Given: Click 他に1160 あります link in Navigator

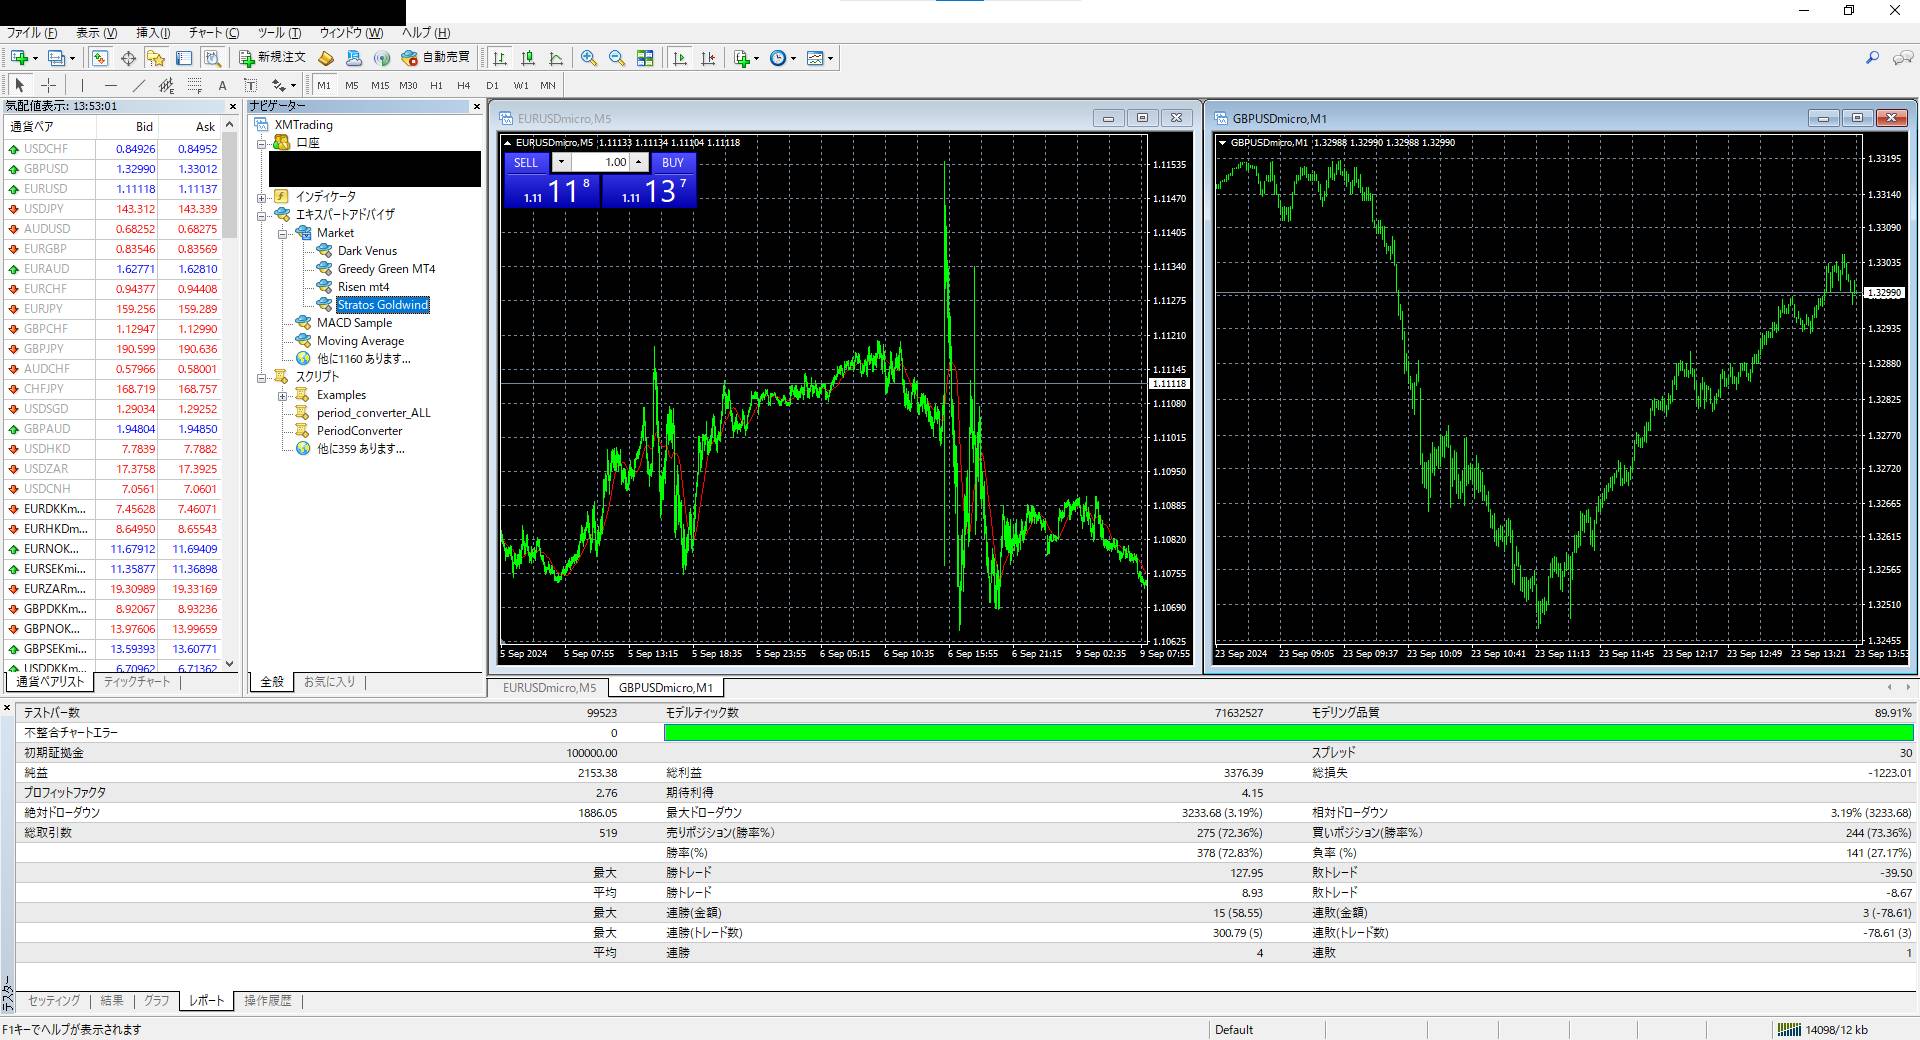Looking at the screenshot, I should coord(364,359).
